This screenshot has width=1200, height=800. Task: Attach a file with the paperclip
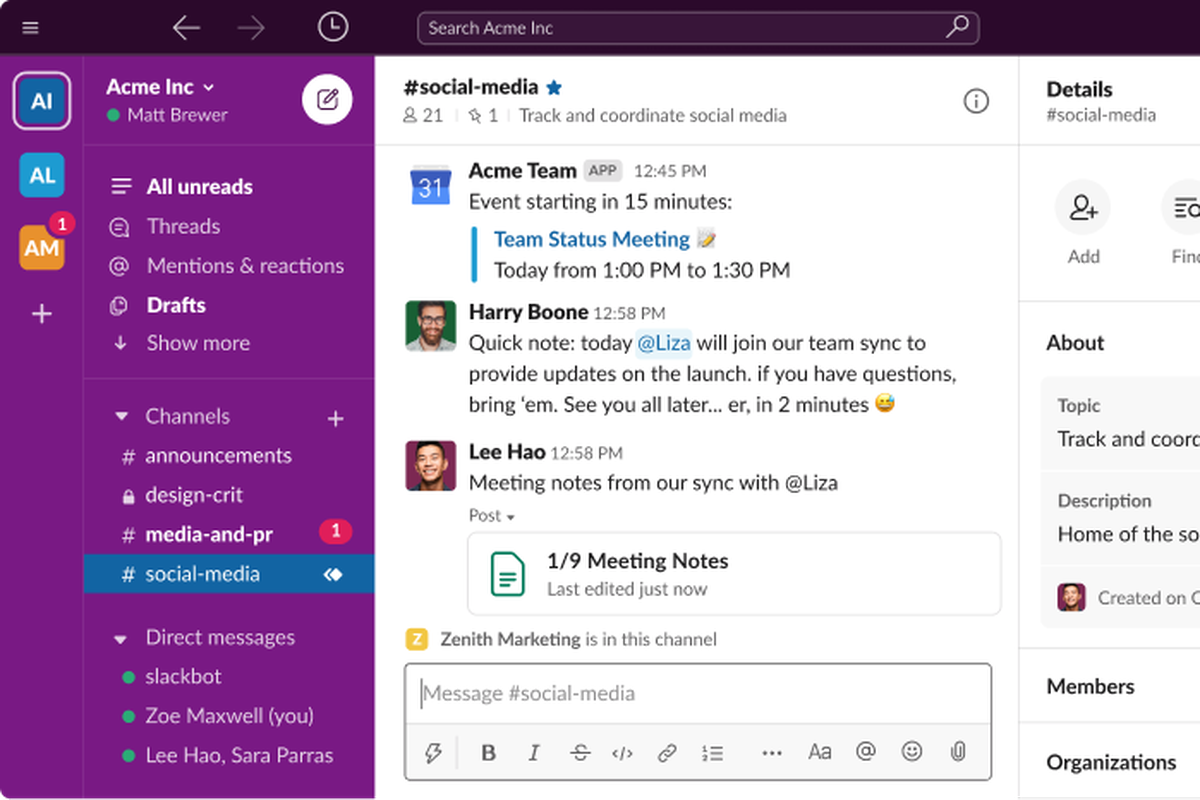[957, 752]
